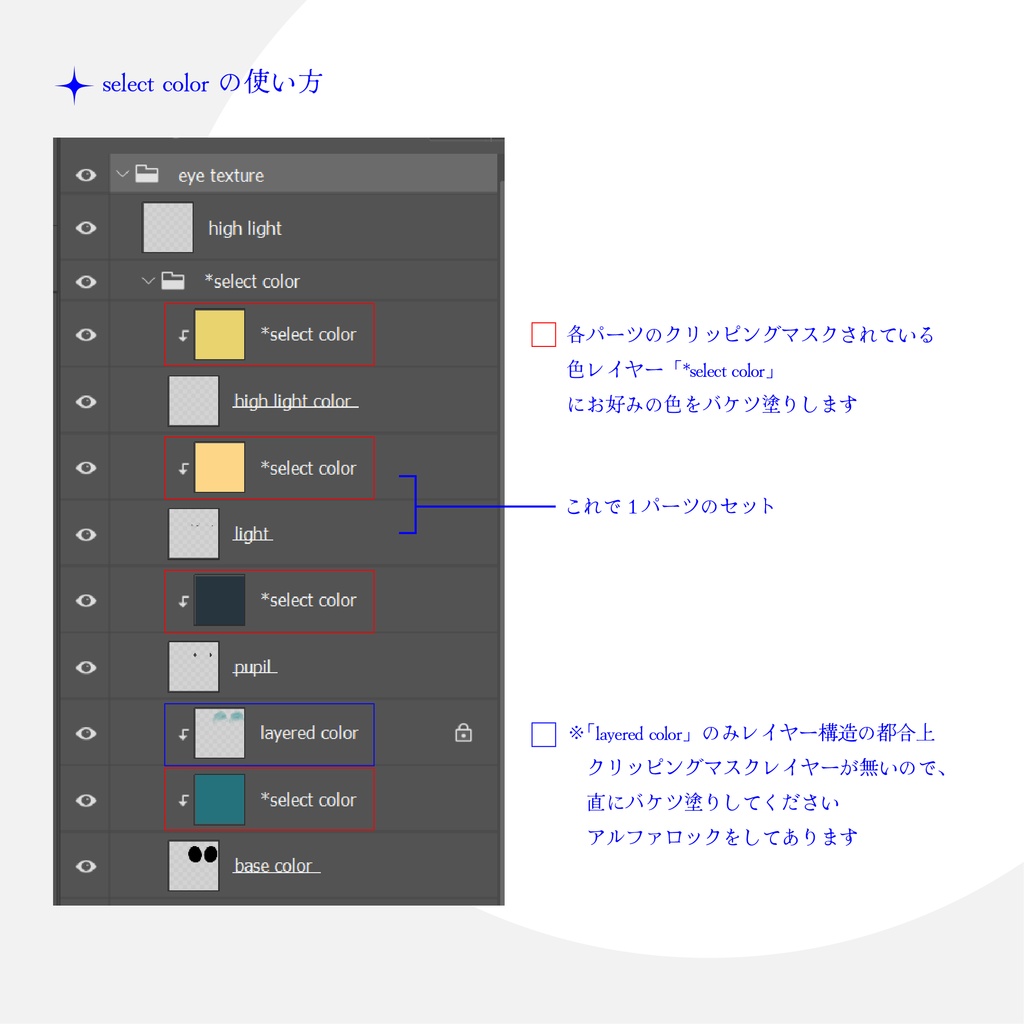Screen dimensions: 1024x1024
Task: Hide the pupil layer
Action: [86, 667]
